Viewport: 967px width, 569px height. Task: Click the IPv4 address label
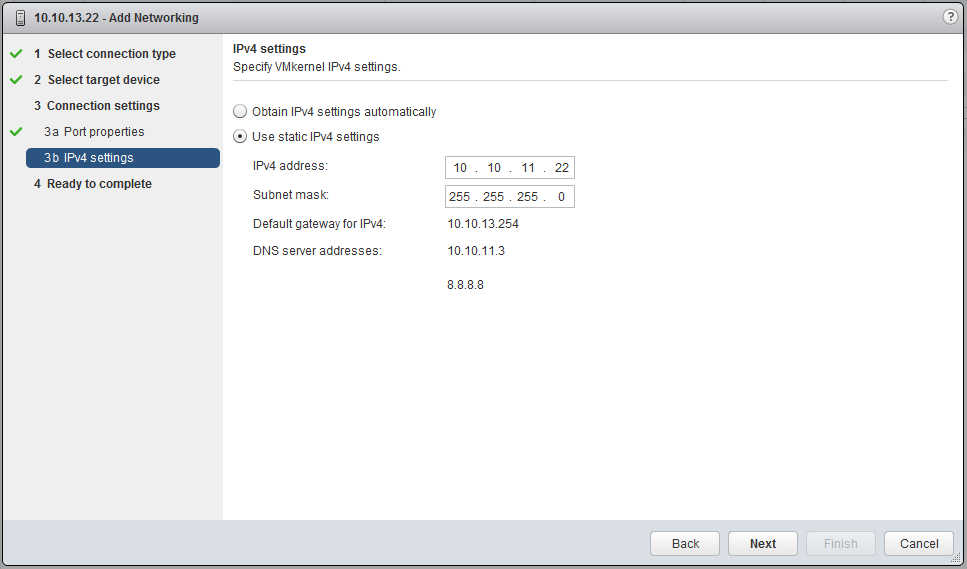click(x=290, y=166)
